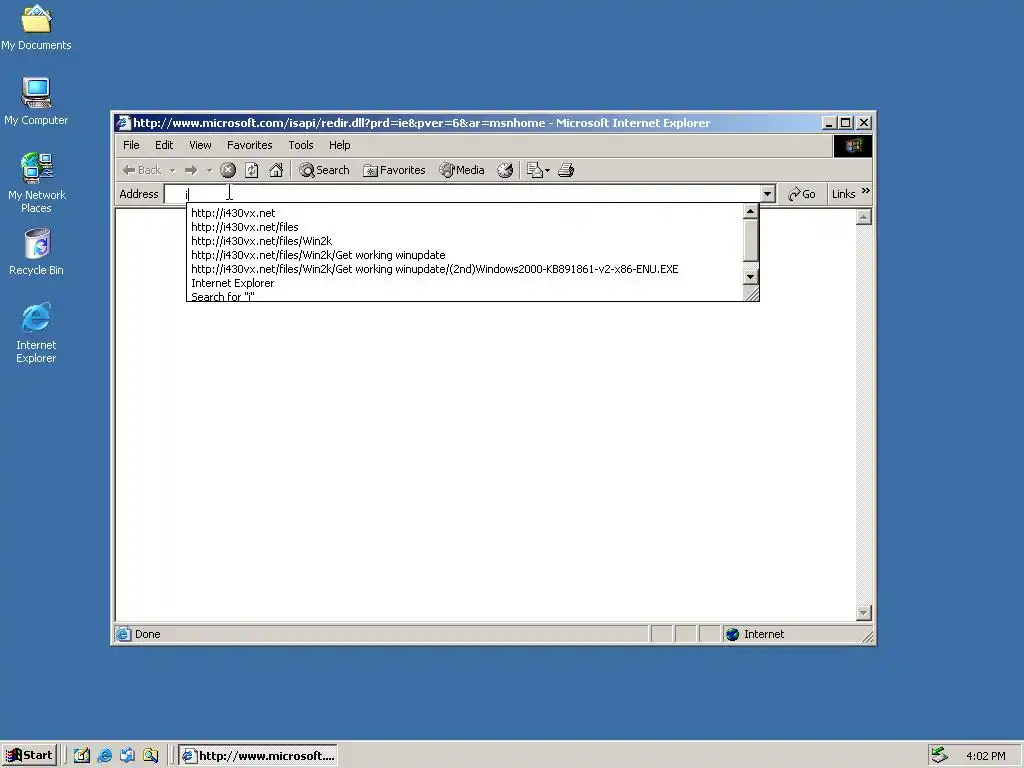Click the Go button

point(801,194)
